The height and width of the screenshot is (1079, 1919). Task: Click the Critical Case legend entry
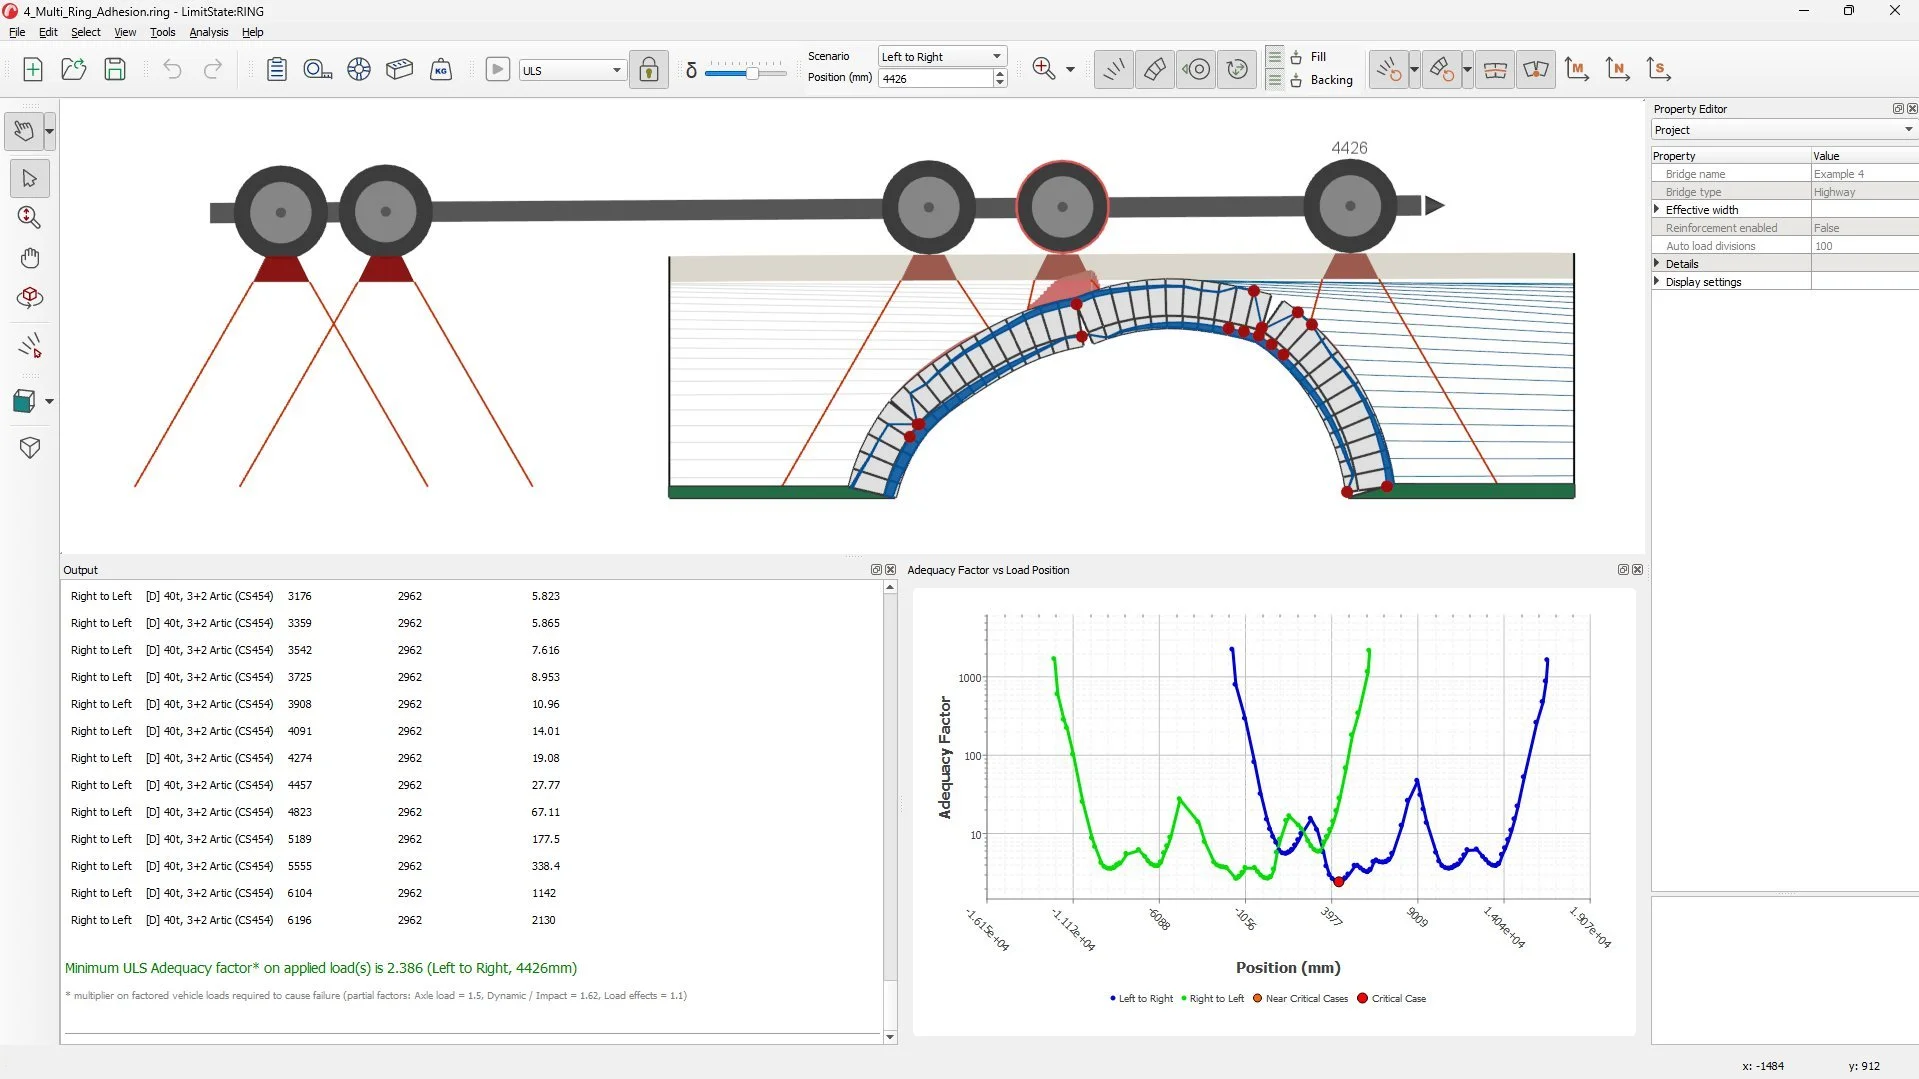pyautogui.click(x=1392, y=998)
